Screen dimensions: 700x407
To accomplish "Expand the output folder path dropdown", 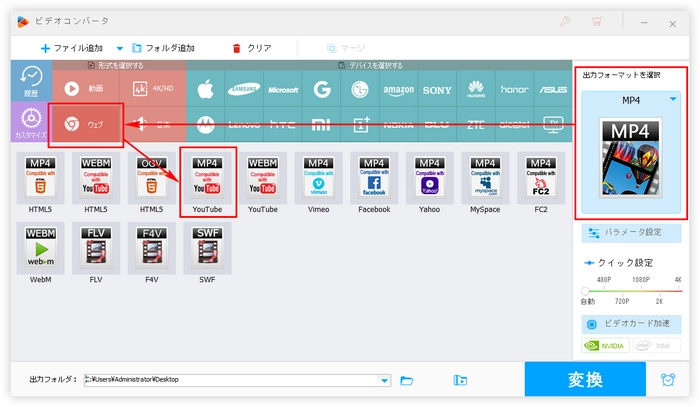I will 385,380.
